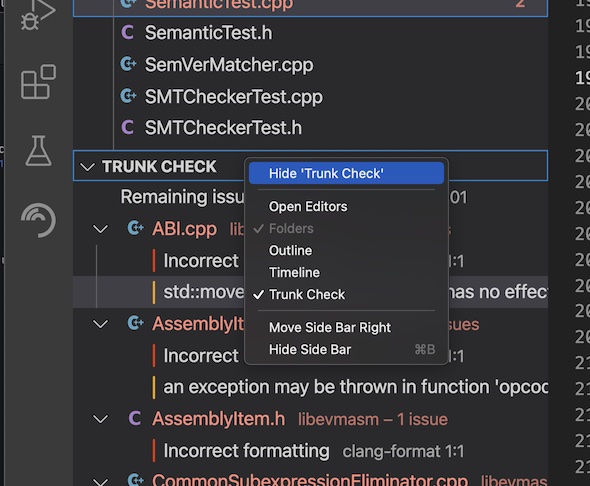Toggle the Folders view entry
Viewport: 590px width, 486px height.
click(346, 228)
